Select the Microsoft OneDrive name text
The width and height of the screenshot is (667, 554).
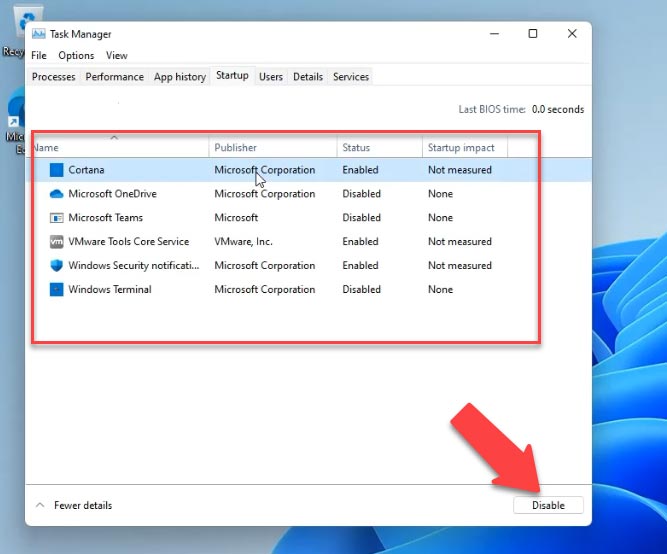pos(112,194)
